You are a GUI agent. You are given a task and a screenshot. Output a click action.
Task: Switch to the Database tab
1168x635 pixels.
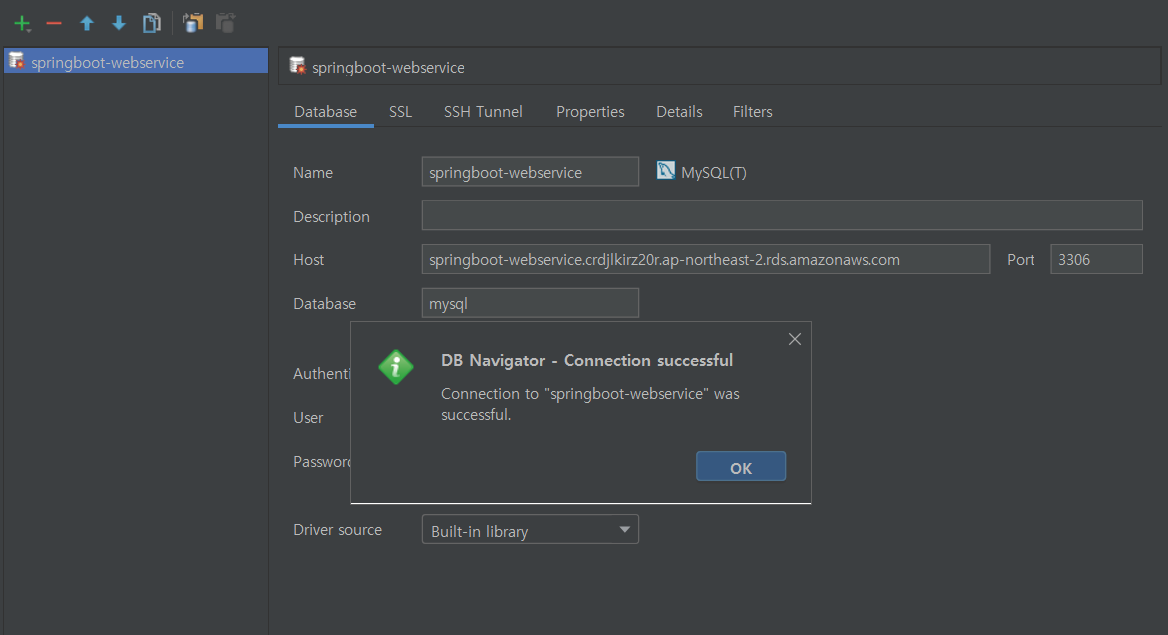326,112
